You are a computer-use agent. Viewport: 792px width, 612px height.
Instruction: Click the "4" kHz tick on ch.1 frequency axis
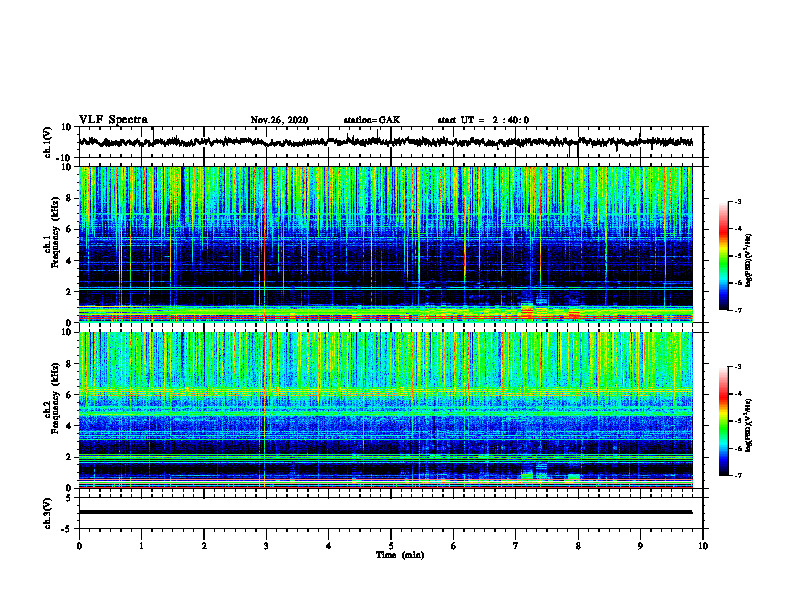point(70,261)
